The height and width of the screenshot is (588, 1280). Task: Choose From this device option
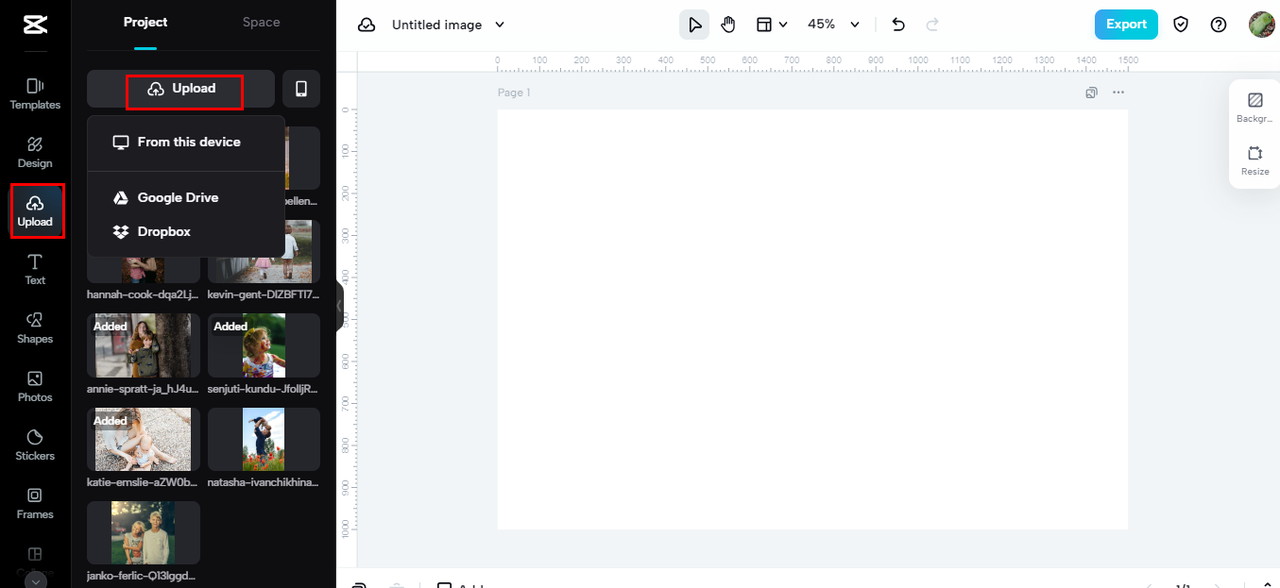[186, 142]
